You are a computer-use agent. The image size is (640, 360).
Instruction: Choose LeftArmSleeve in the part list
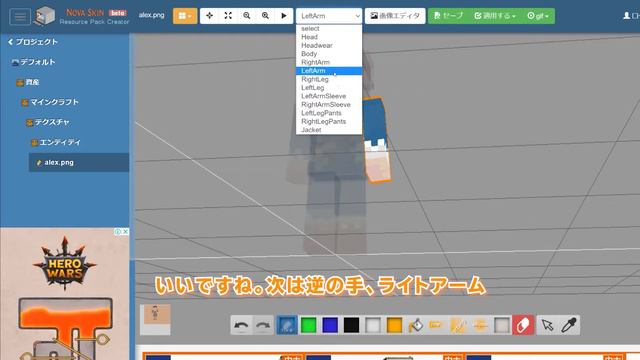329,96
